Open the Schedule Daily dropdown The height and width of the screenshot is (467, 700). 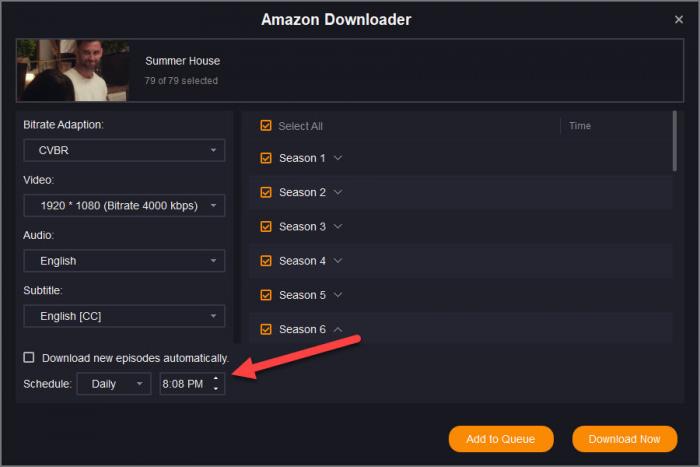click(114, 384)
